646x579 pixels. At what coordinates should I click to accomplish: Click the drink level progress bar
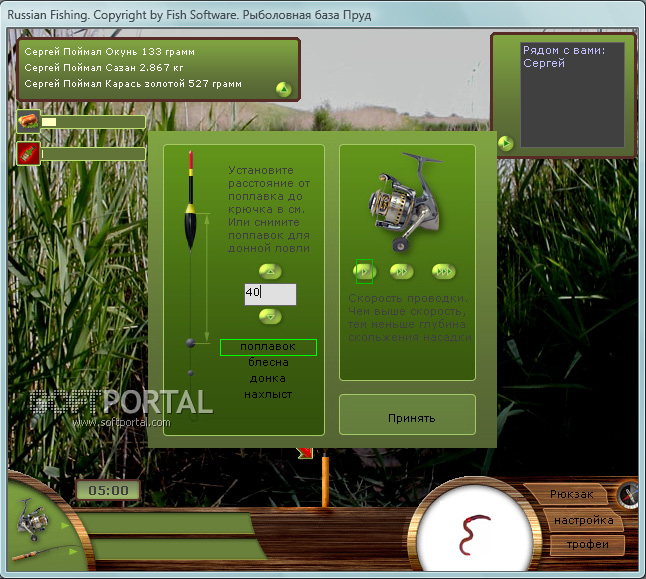pos(93,154)
